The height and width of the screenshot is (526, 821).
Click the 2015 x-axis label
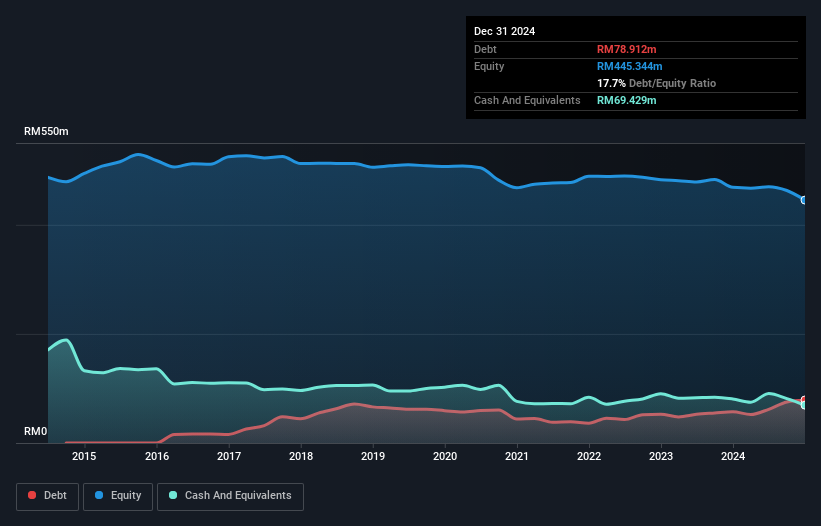pyautogui.click(x=84, y=456)
